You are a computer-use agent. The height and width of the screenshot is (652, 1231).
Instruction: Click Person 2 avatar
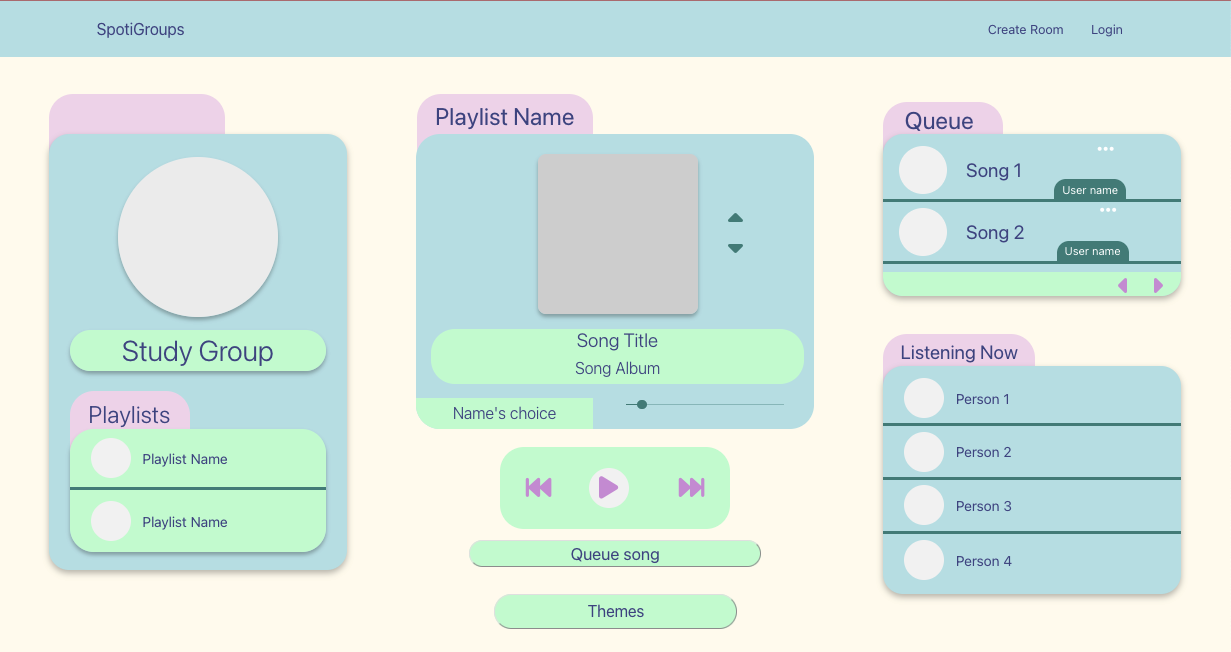pos(924,452)
